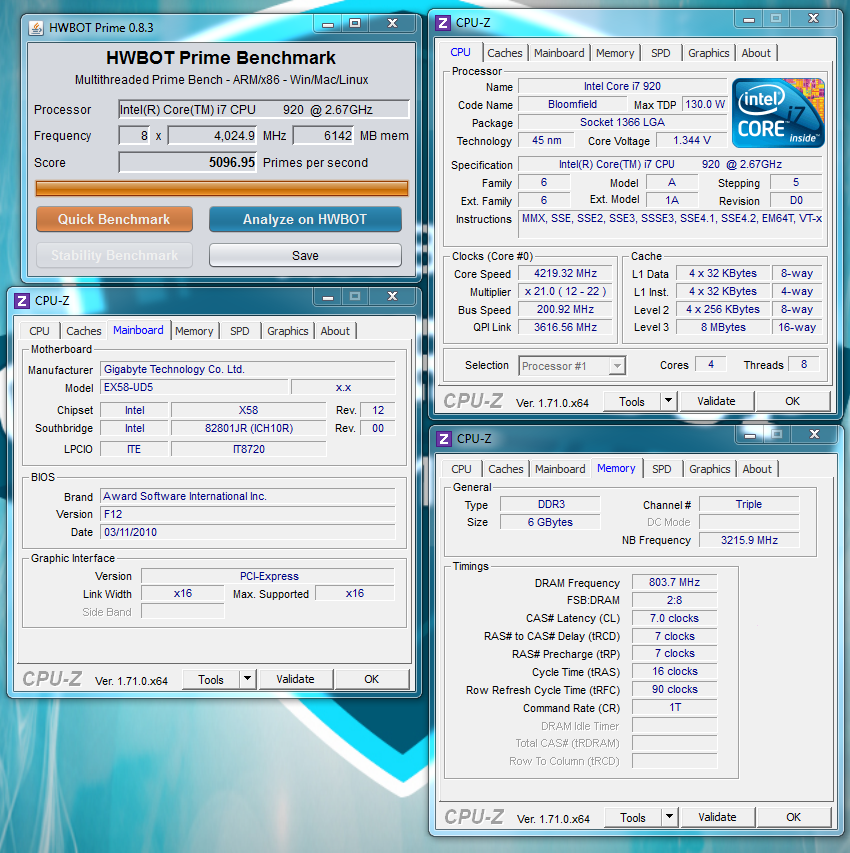
Task: Click the CPU-Z logo icon in the Mainboard window title bar
Action: pyautogui.click(x=22, y=301)
